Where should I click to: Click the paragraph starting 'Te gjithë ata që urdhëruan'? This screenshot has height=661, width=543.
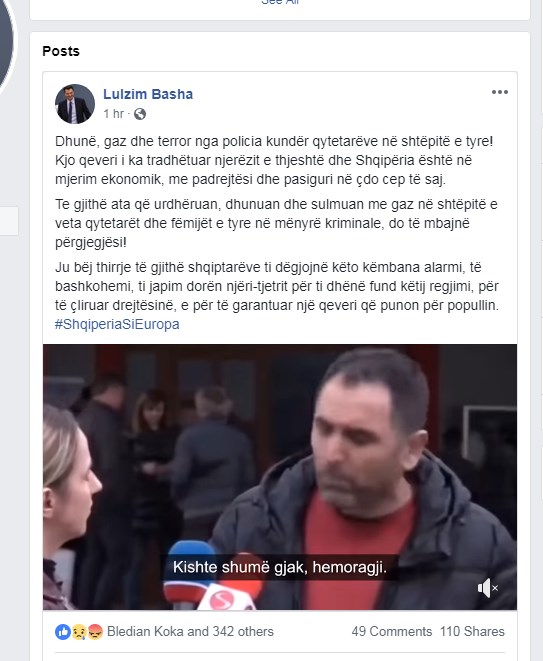coord(276,223)
